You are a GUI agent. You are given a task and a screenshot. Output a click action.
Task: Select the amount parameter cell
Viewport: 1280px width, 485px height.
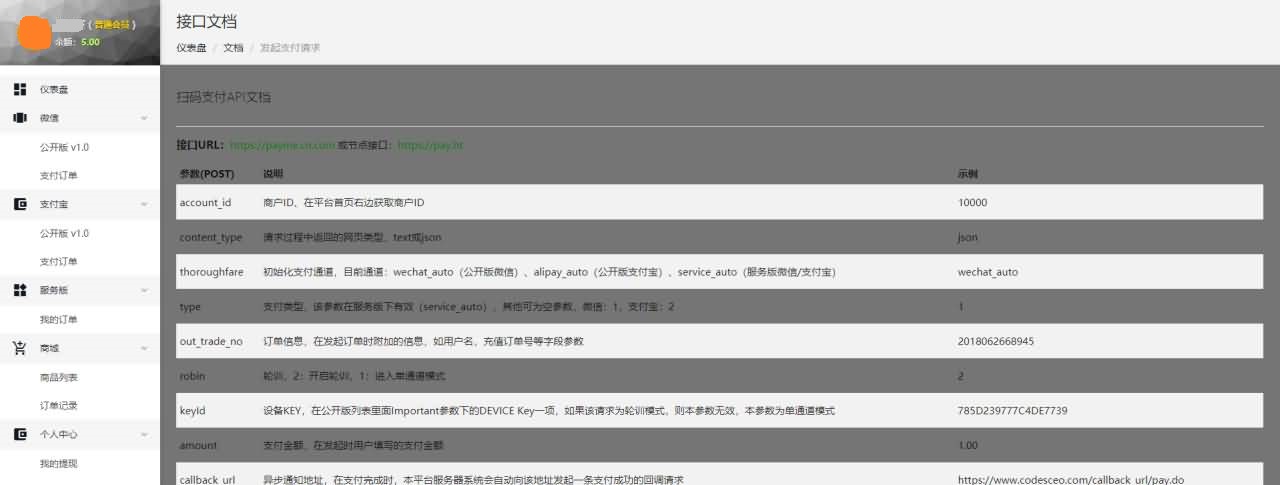click(x=198, y=445)
